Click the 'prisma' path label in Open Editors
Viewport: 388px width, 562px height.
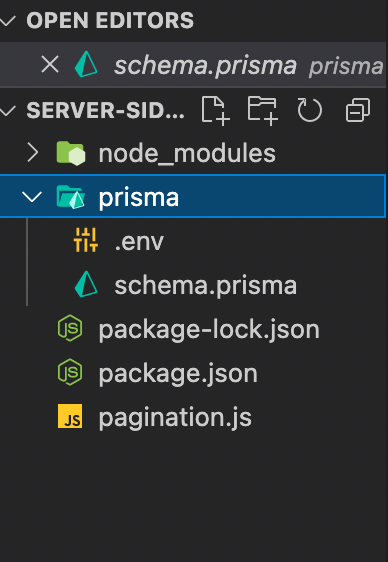tap(346, 67)
